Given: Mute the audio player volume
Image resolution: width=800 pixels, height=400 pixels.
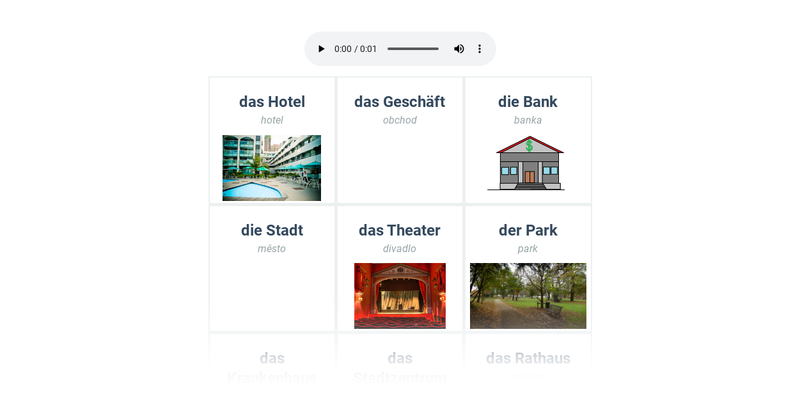Looking at the screenshot, I should 459,49.
